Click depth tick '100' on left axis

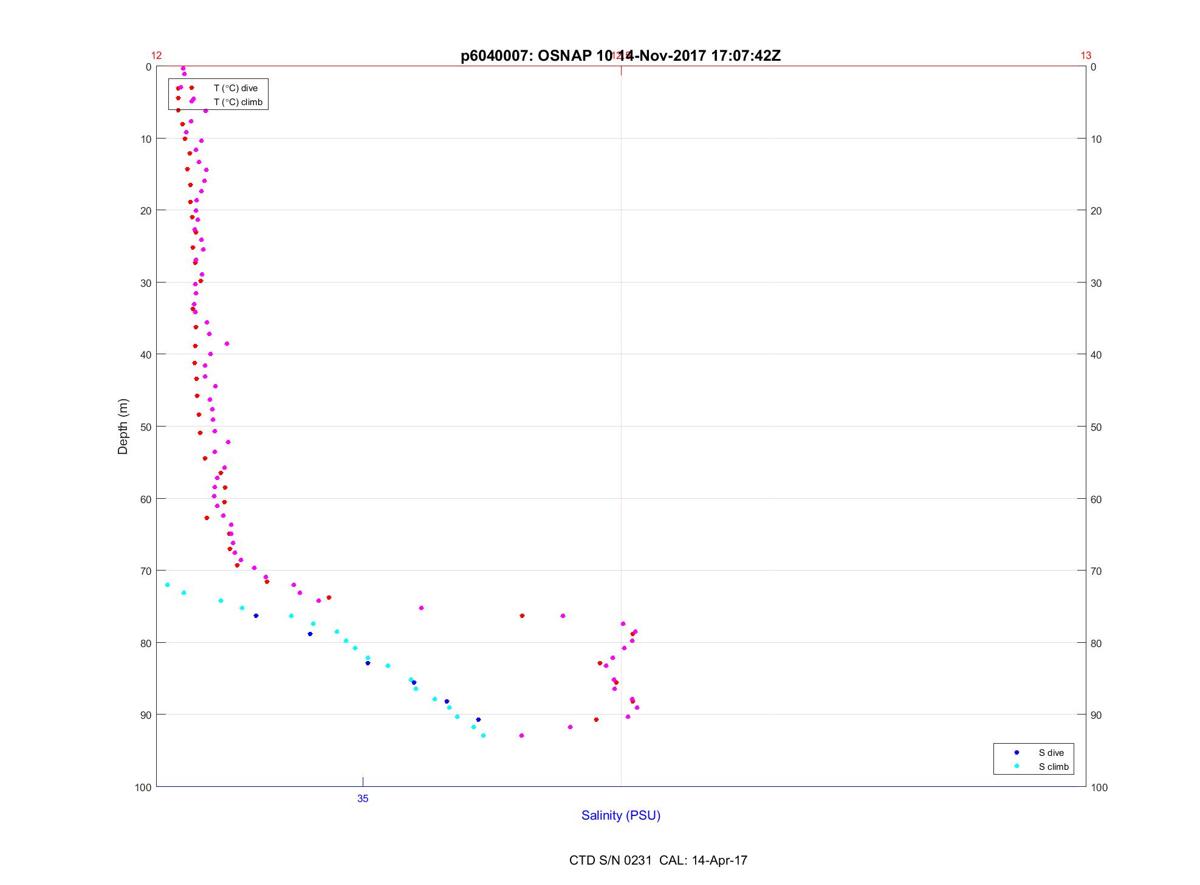142,787
